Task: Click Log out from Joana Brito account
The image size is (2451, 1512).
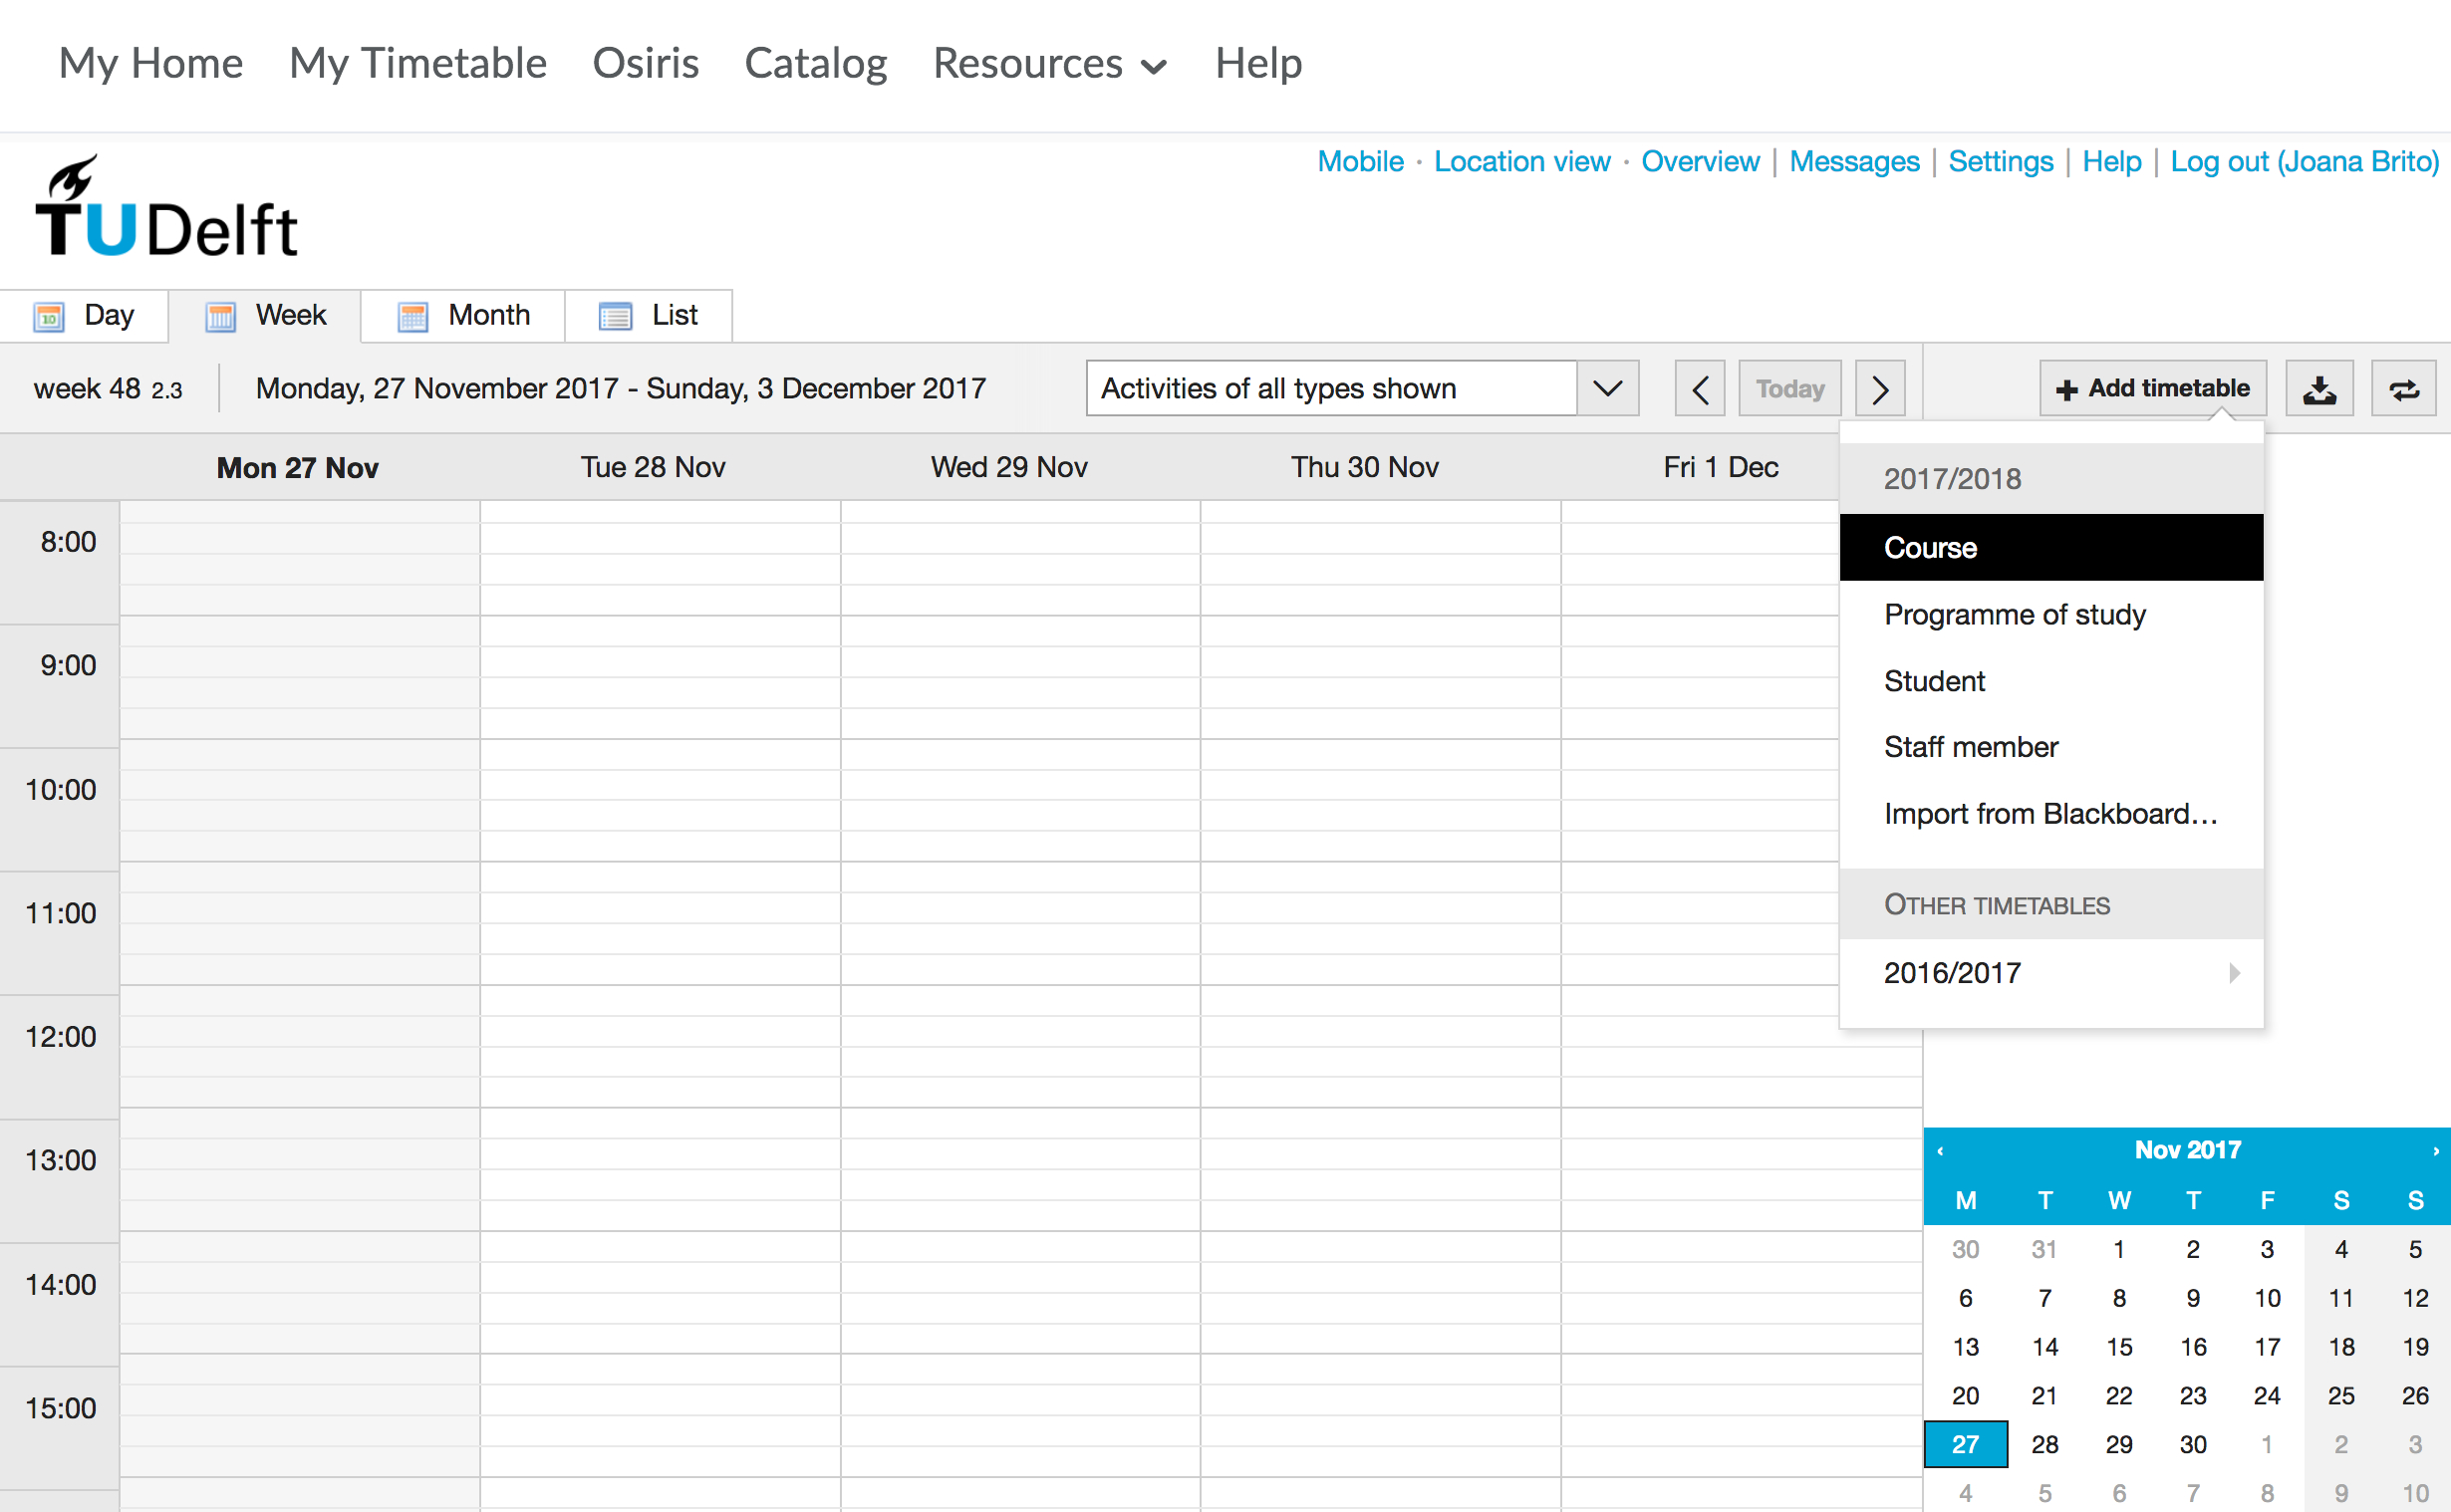Action: point(2301,161)
